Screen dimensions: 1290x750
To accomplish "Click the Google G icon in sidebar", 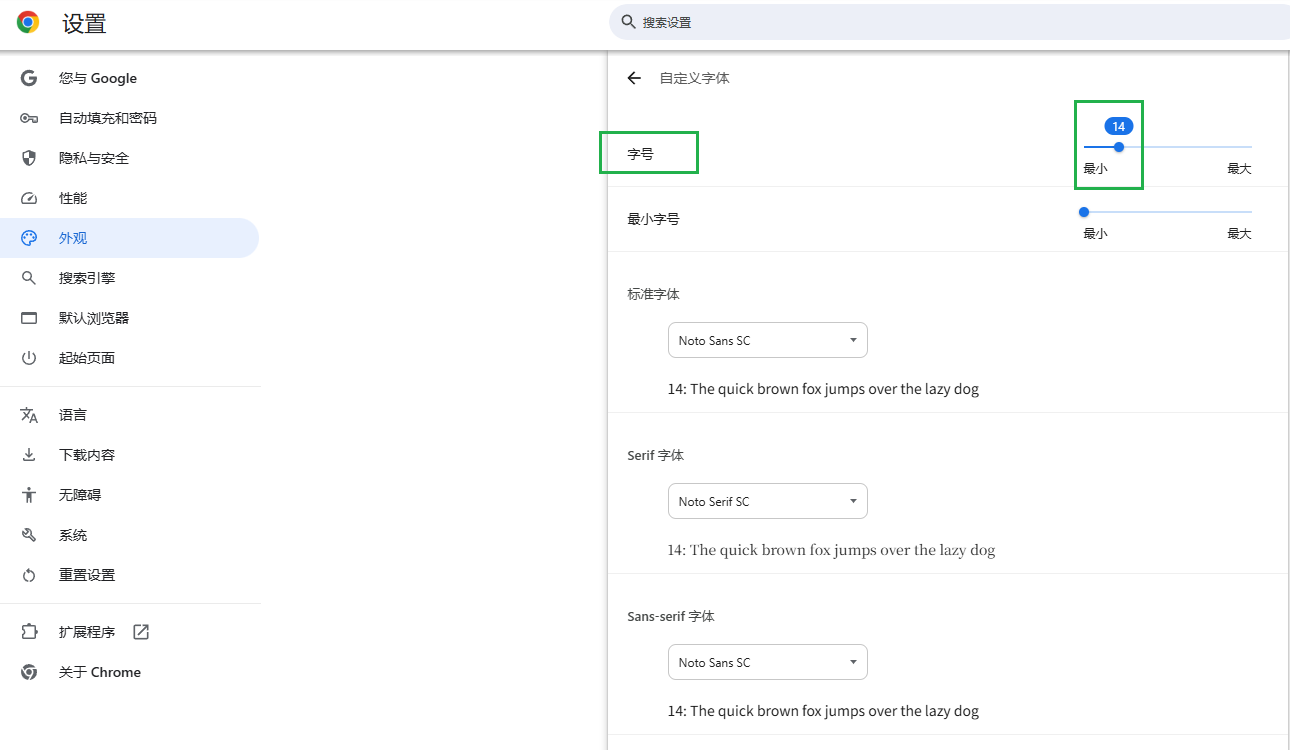I will pyautogui.click(x=29, y=78).
